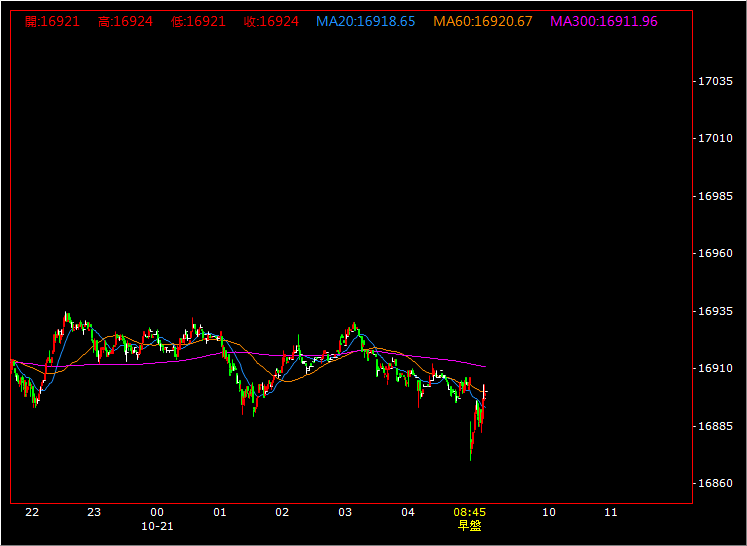This screenshot has height=546, width=747.
Task: Click the 01 hour time axis label
Action: 220,512
